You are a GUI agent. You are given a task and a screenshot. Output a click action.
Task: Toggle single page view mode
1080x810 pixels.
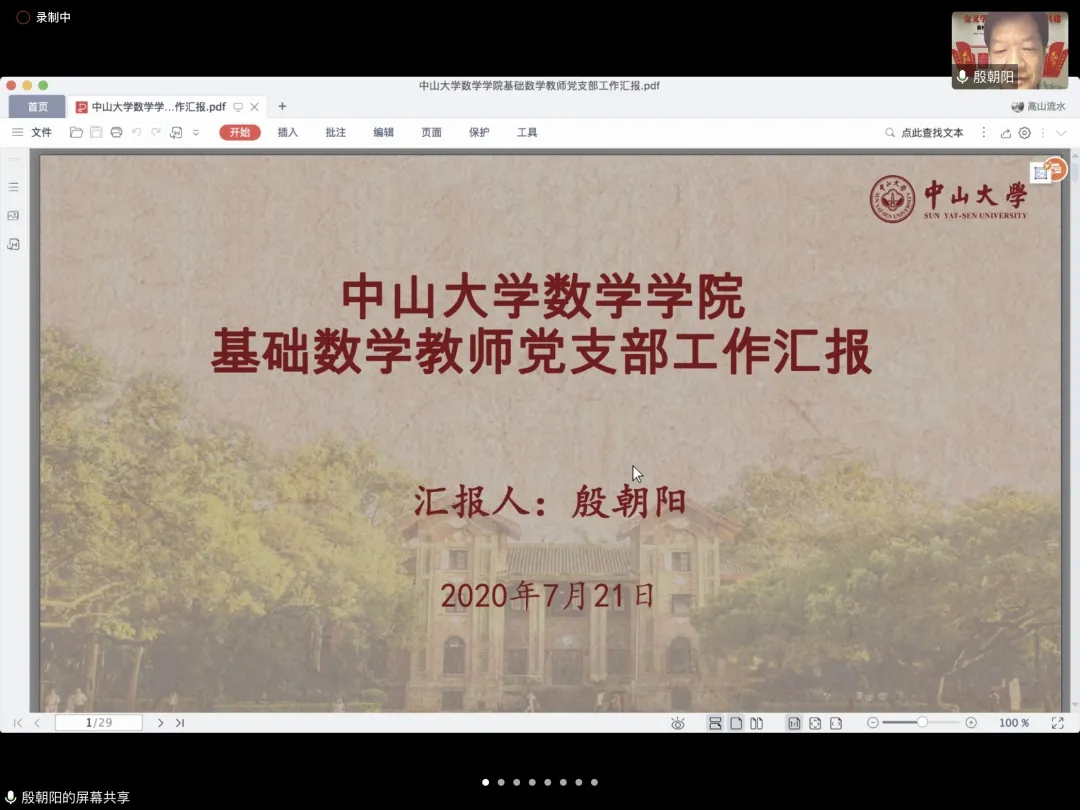[x=736, y=723]
